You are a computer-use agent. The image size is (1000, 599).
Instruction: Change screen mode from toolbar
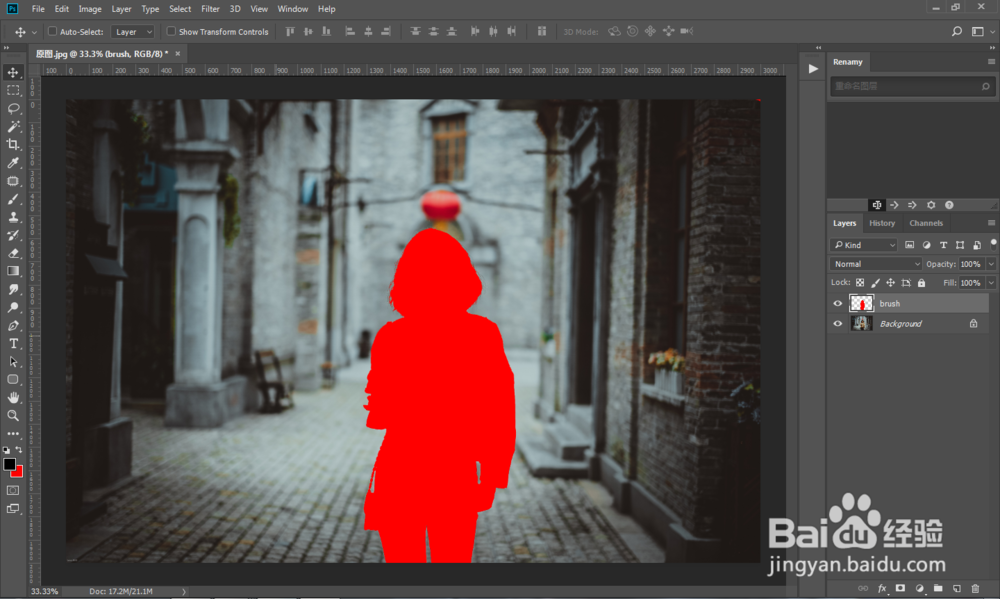[x=13, y=508]
